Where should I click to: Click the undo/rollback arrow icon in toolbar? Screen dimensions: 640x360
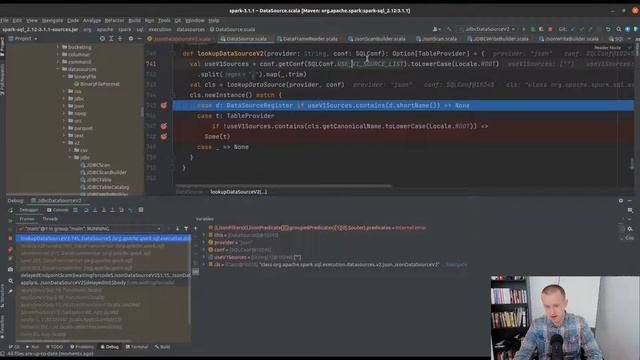(608, 29)
